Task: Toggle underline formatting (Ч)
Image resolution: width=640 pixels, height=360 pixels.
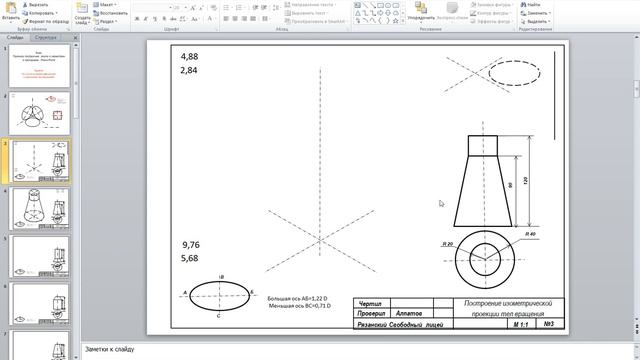Action: [x=155, y=19]
